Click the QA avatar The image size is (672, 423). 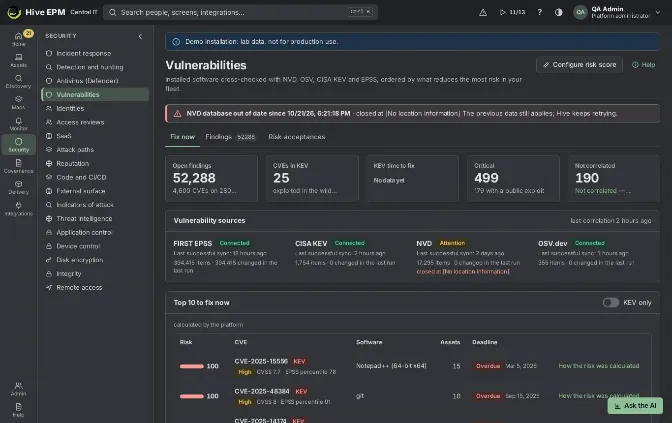click(x=580, y=12)
